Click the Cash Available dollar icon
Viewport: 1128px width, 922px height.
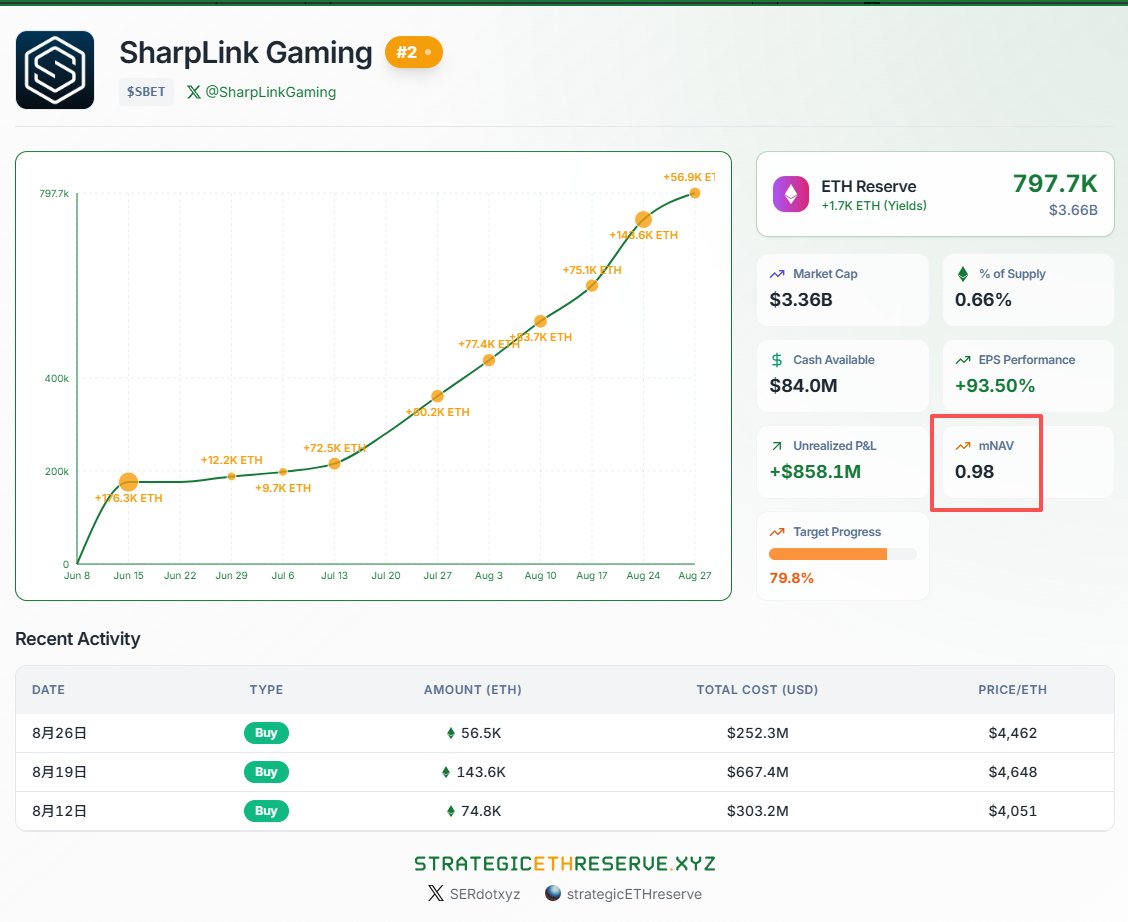coord(777,360)
